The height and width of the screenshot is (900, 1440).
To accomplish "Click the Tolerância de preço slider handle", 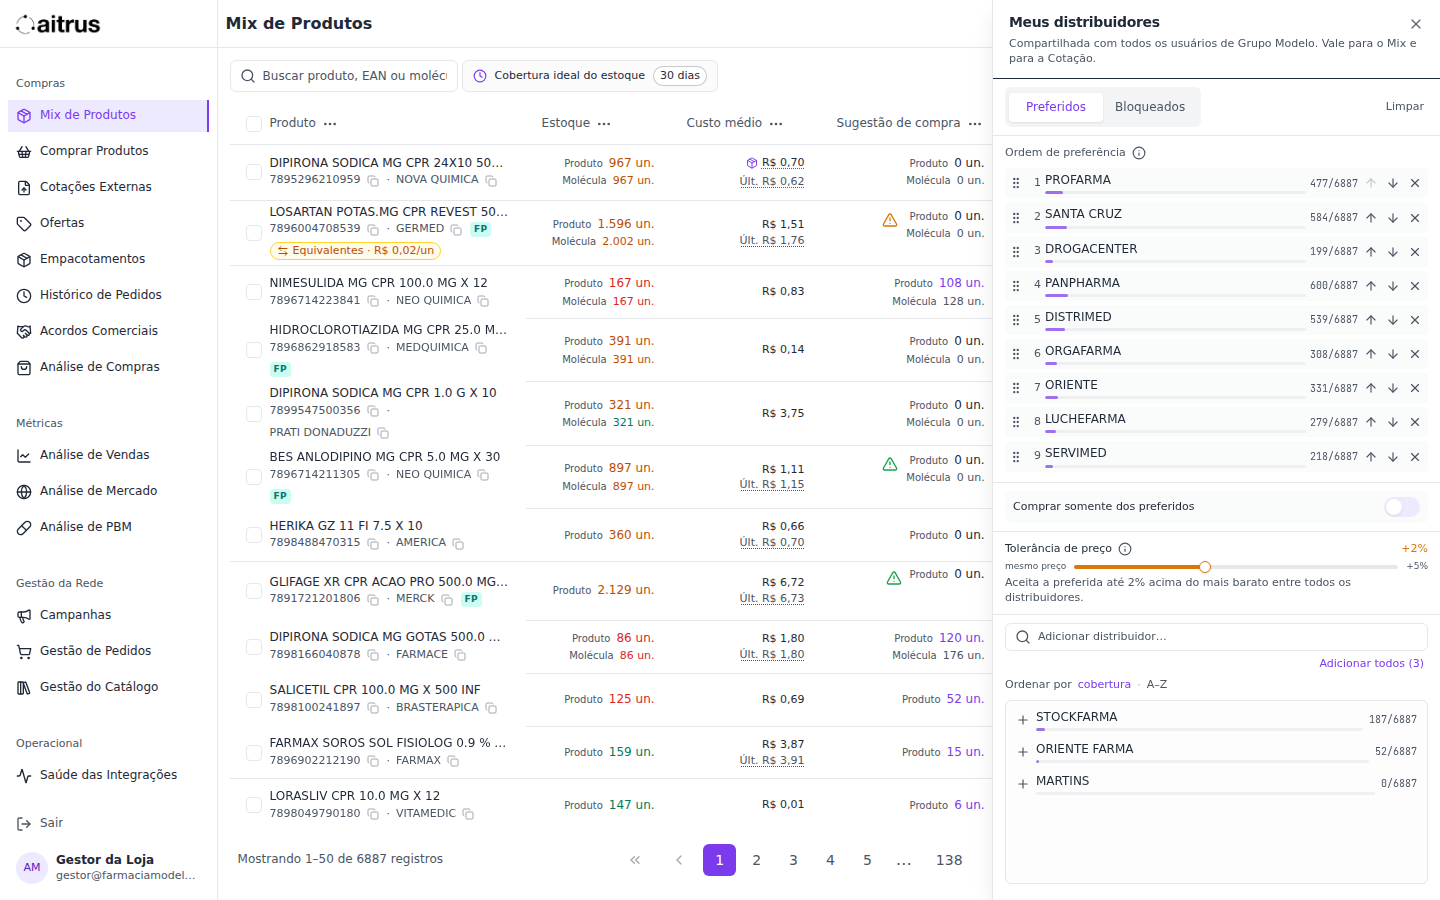I will point(1205,567).
